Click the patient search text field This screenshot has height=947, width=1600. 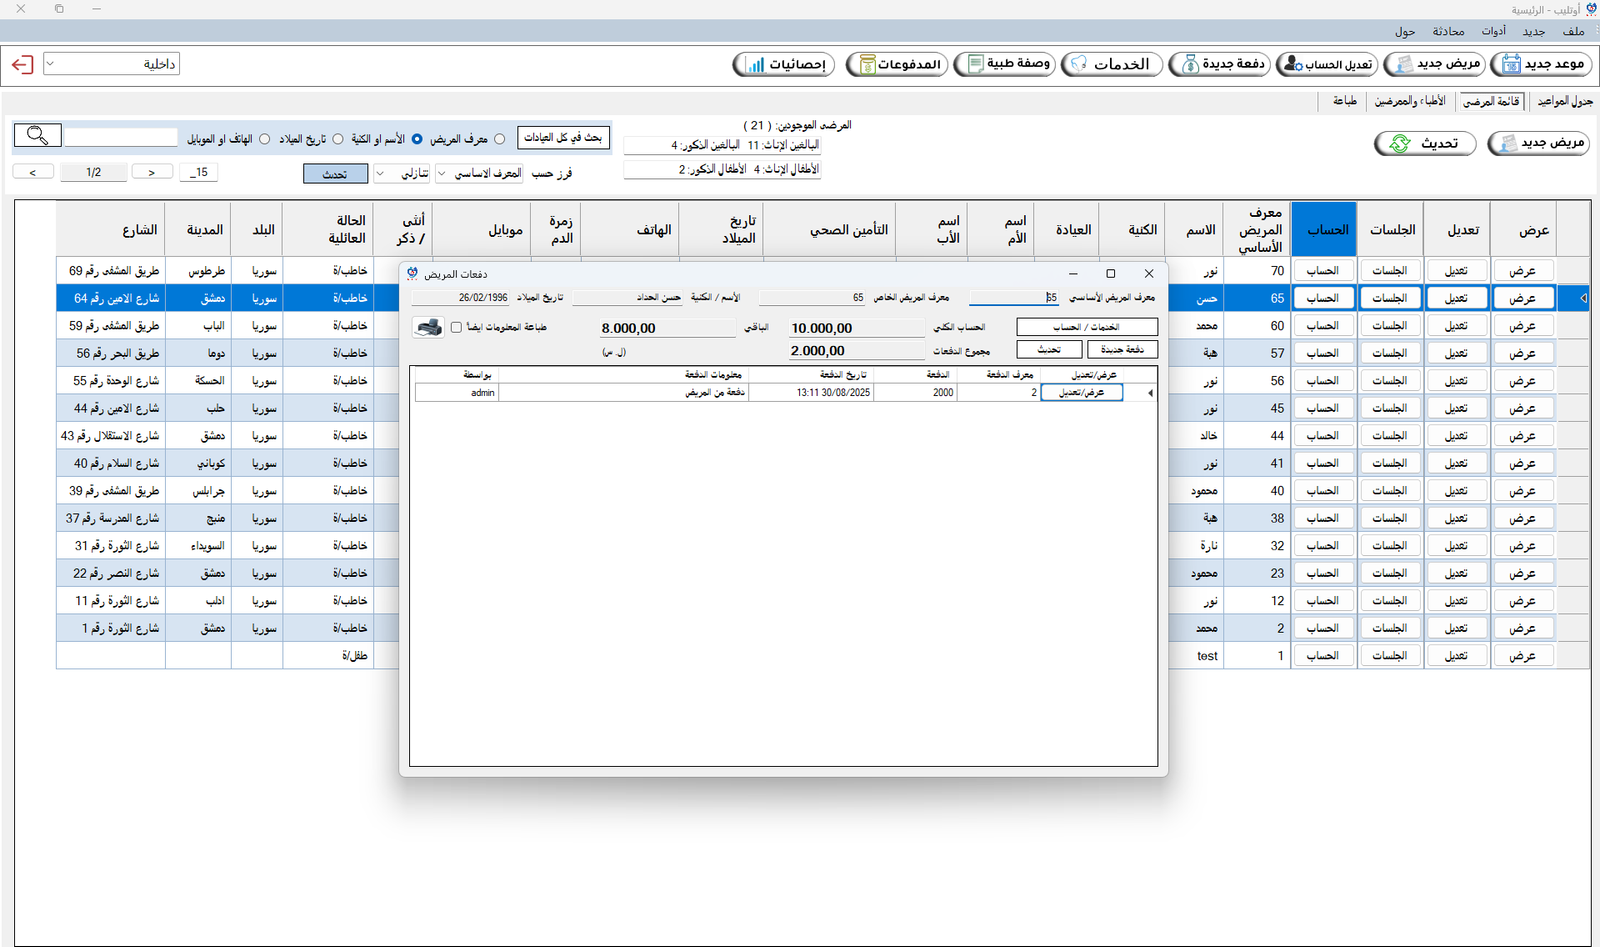tap(121, 137)
